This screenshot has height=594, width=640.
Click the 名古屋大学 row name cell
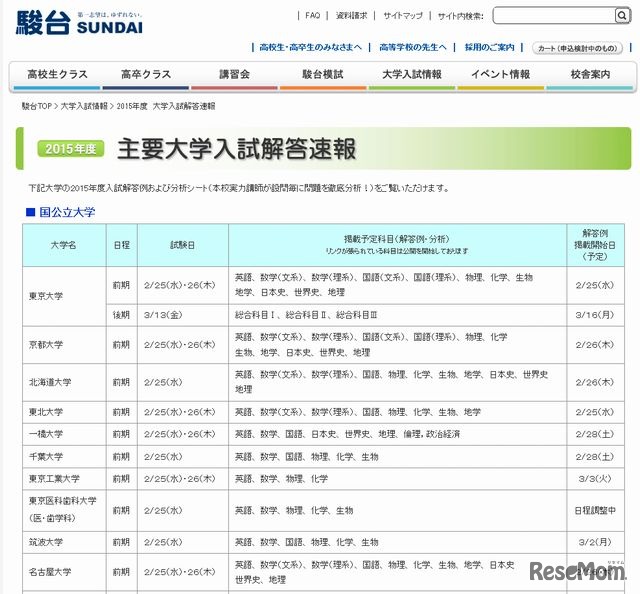point(64,572)
